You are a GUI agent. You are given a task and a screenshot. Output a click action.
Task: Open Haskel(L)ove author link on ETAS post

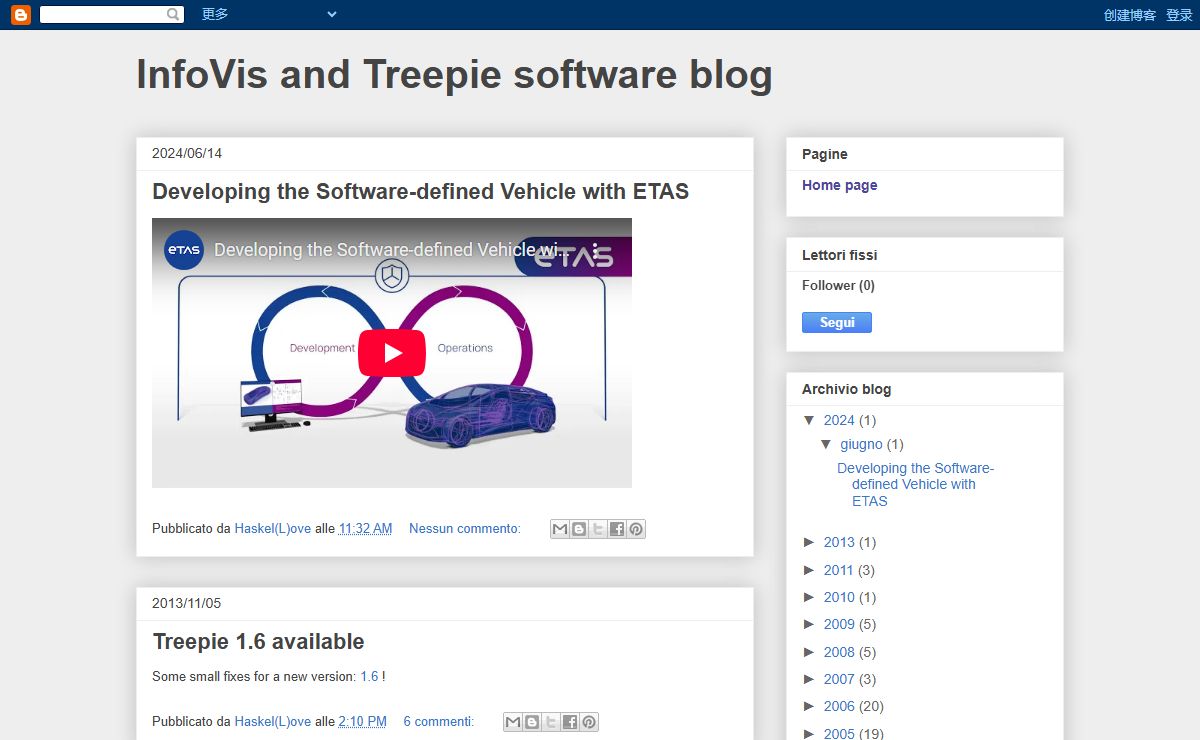273,529
